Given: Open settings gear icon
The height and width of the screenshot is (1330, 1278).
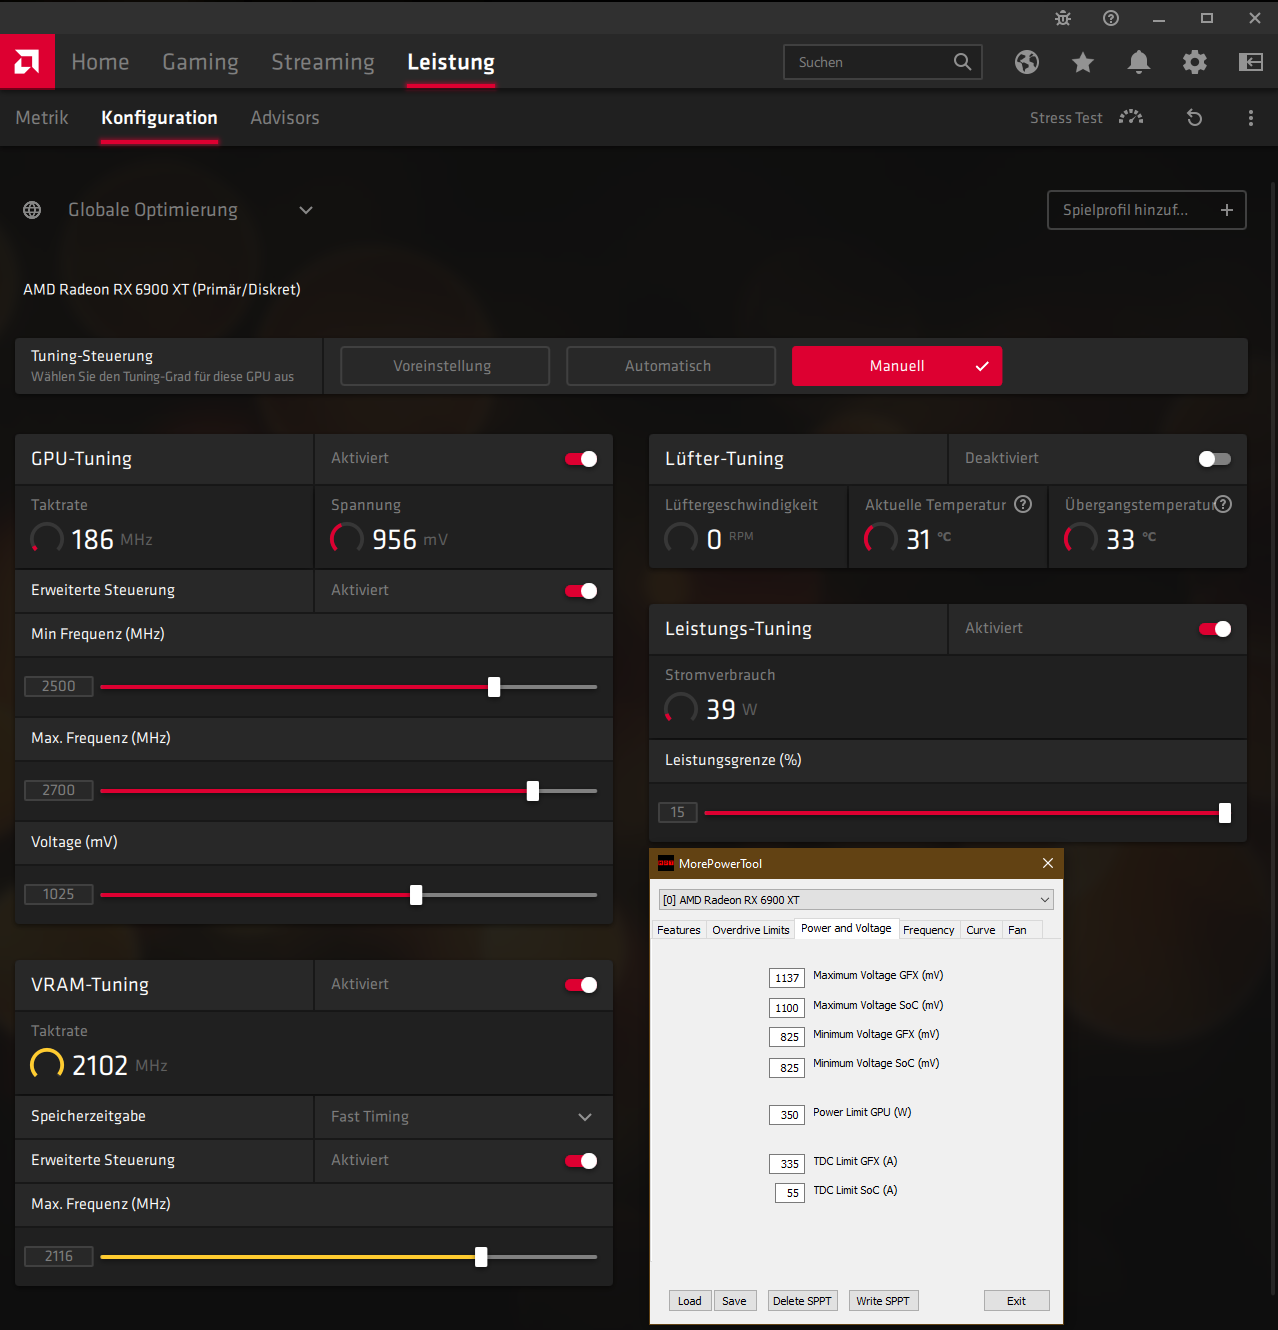Looking at the screenshot, I should [1195, 62].
